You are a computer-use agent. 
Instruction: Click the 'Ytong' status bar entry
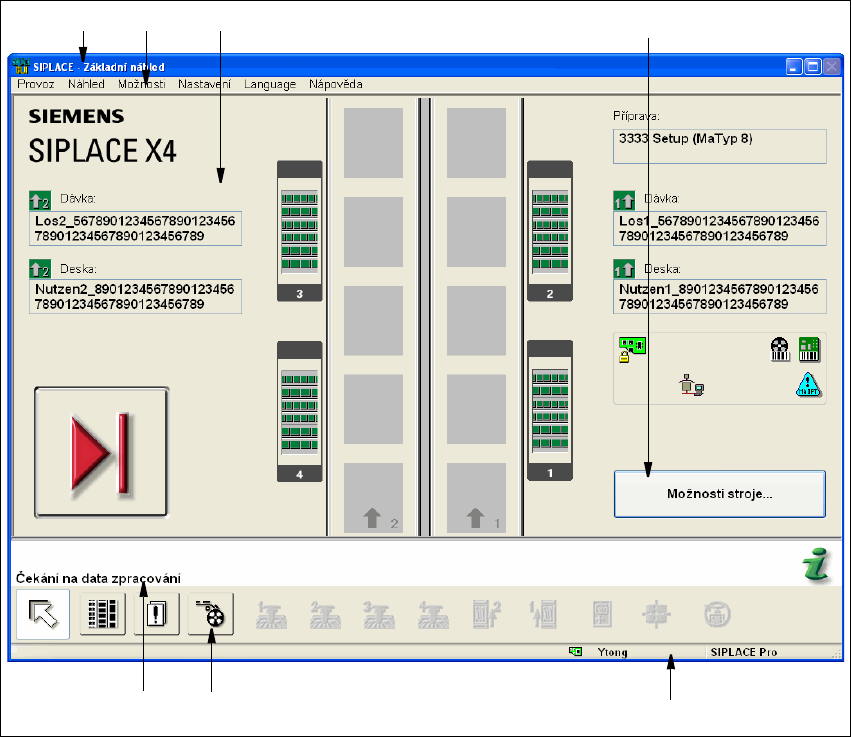point(612,652)
